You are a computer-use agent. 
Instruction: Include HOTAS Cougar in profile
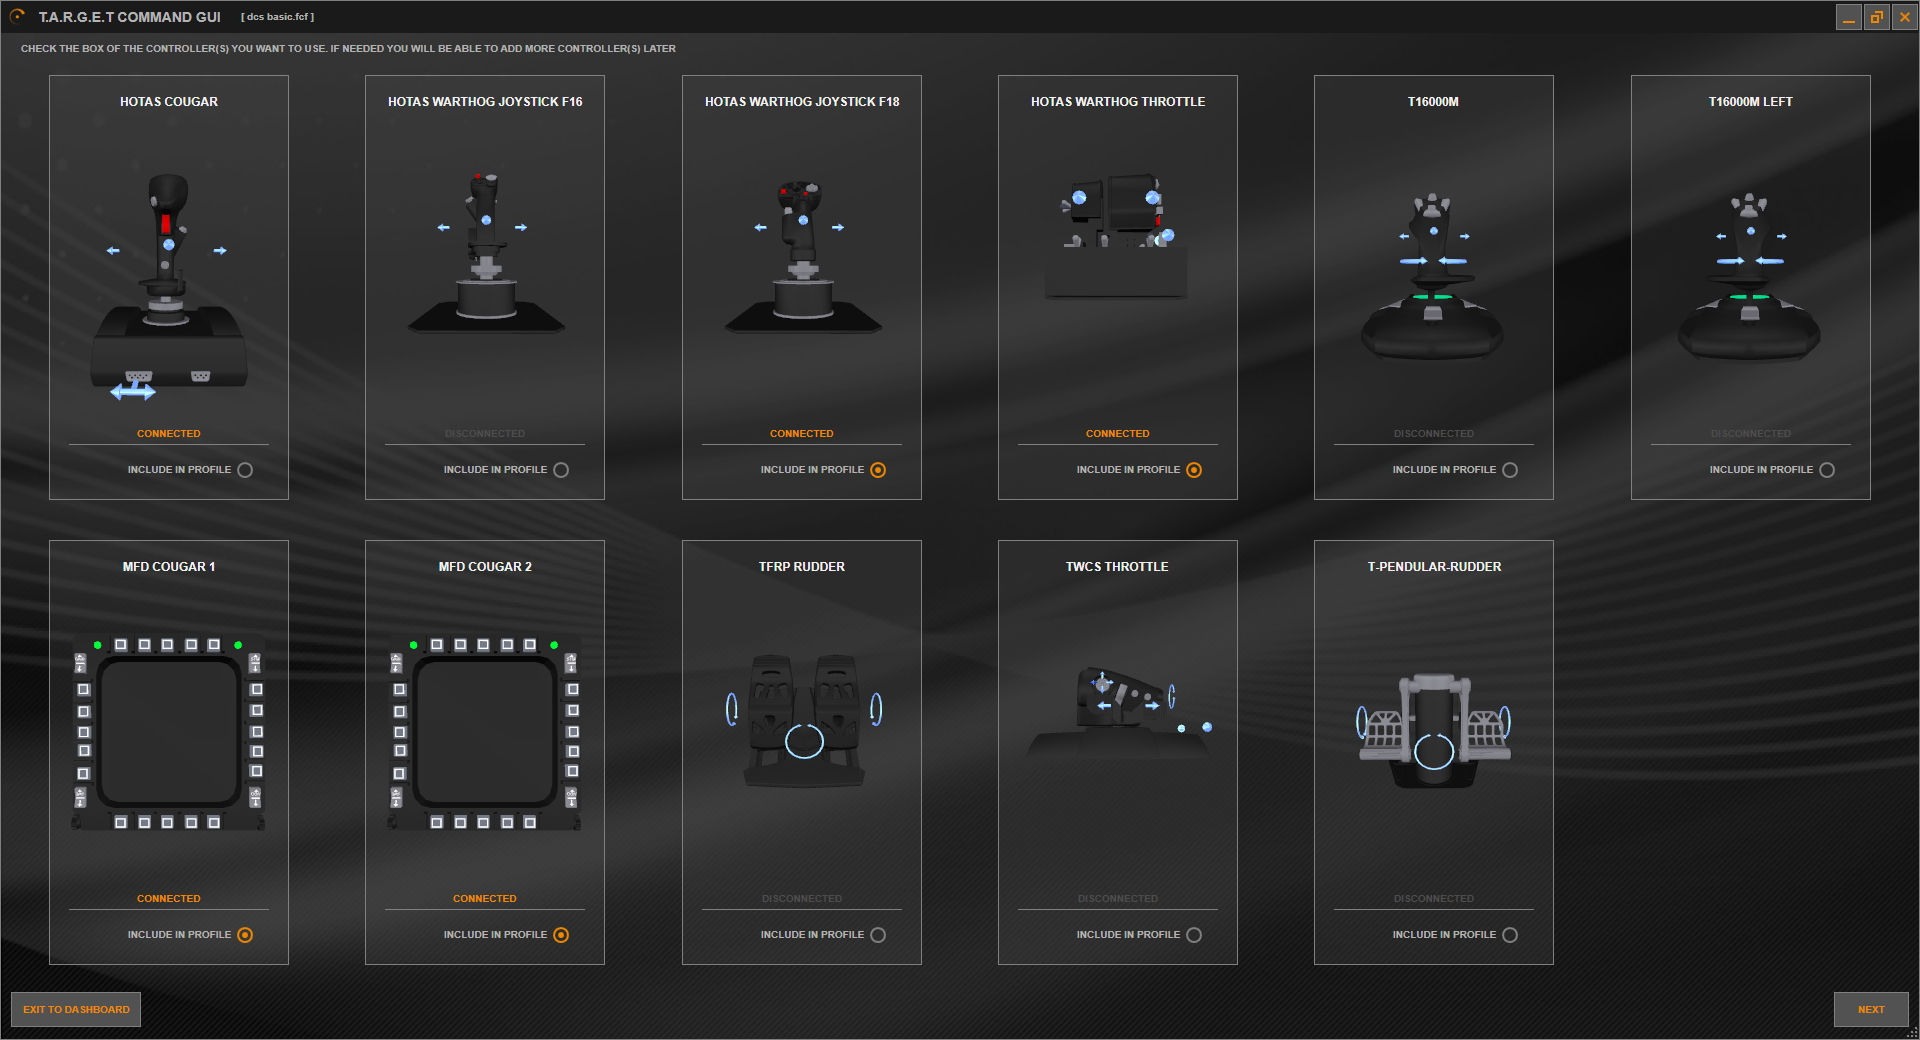pyautogui.click(x=245, y=470)
